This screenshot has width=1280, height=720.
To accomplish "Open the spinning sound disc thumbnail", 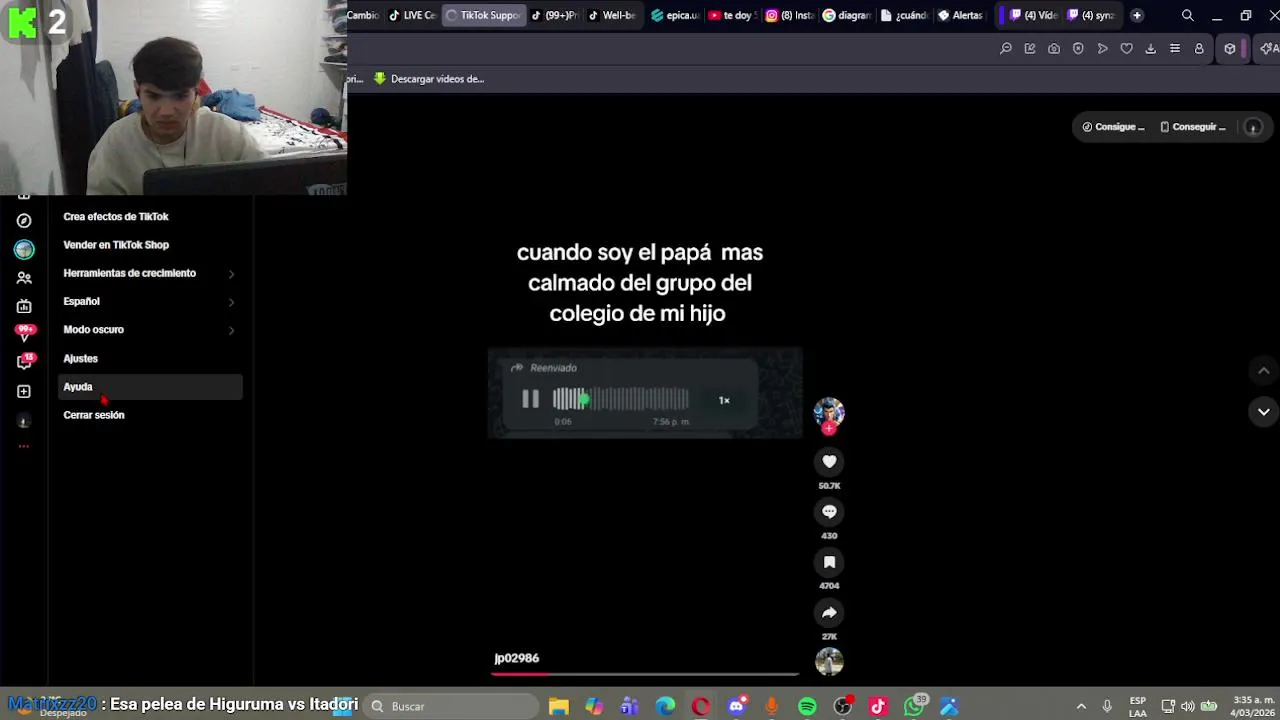I will pyautogui.click(x=829, y=661).
